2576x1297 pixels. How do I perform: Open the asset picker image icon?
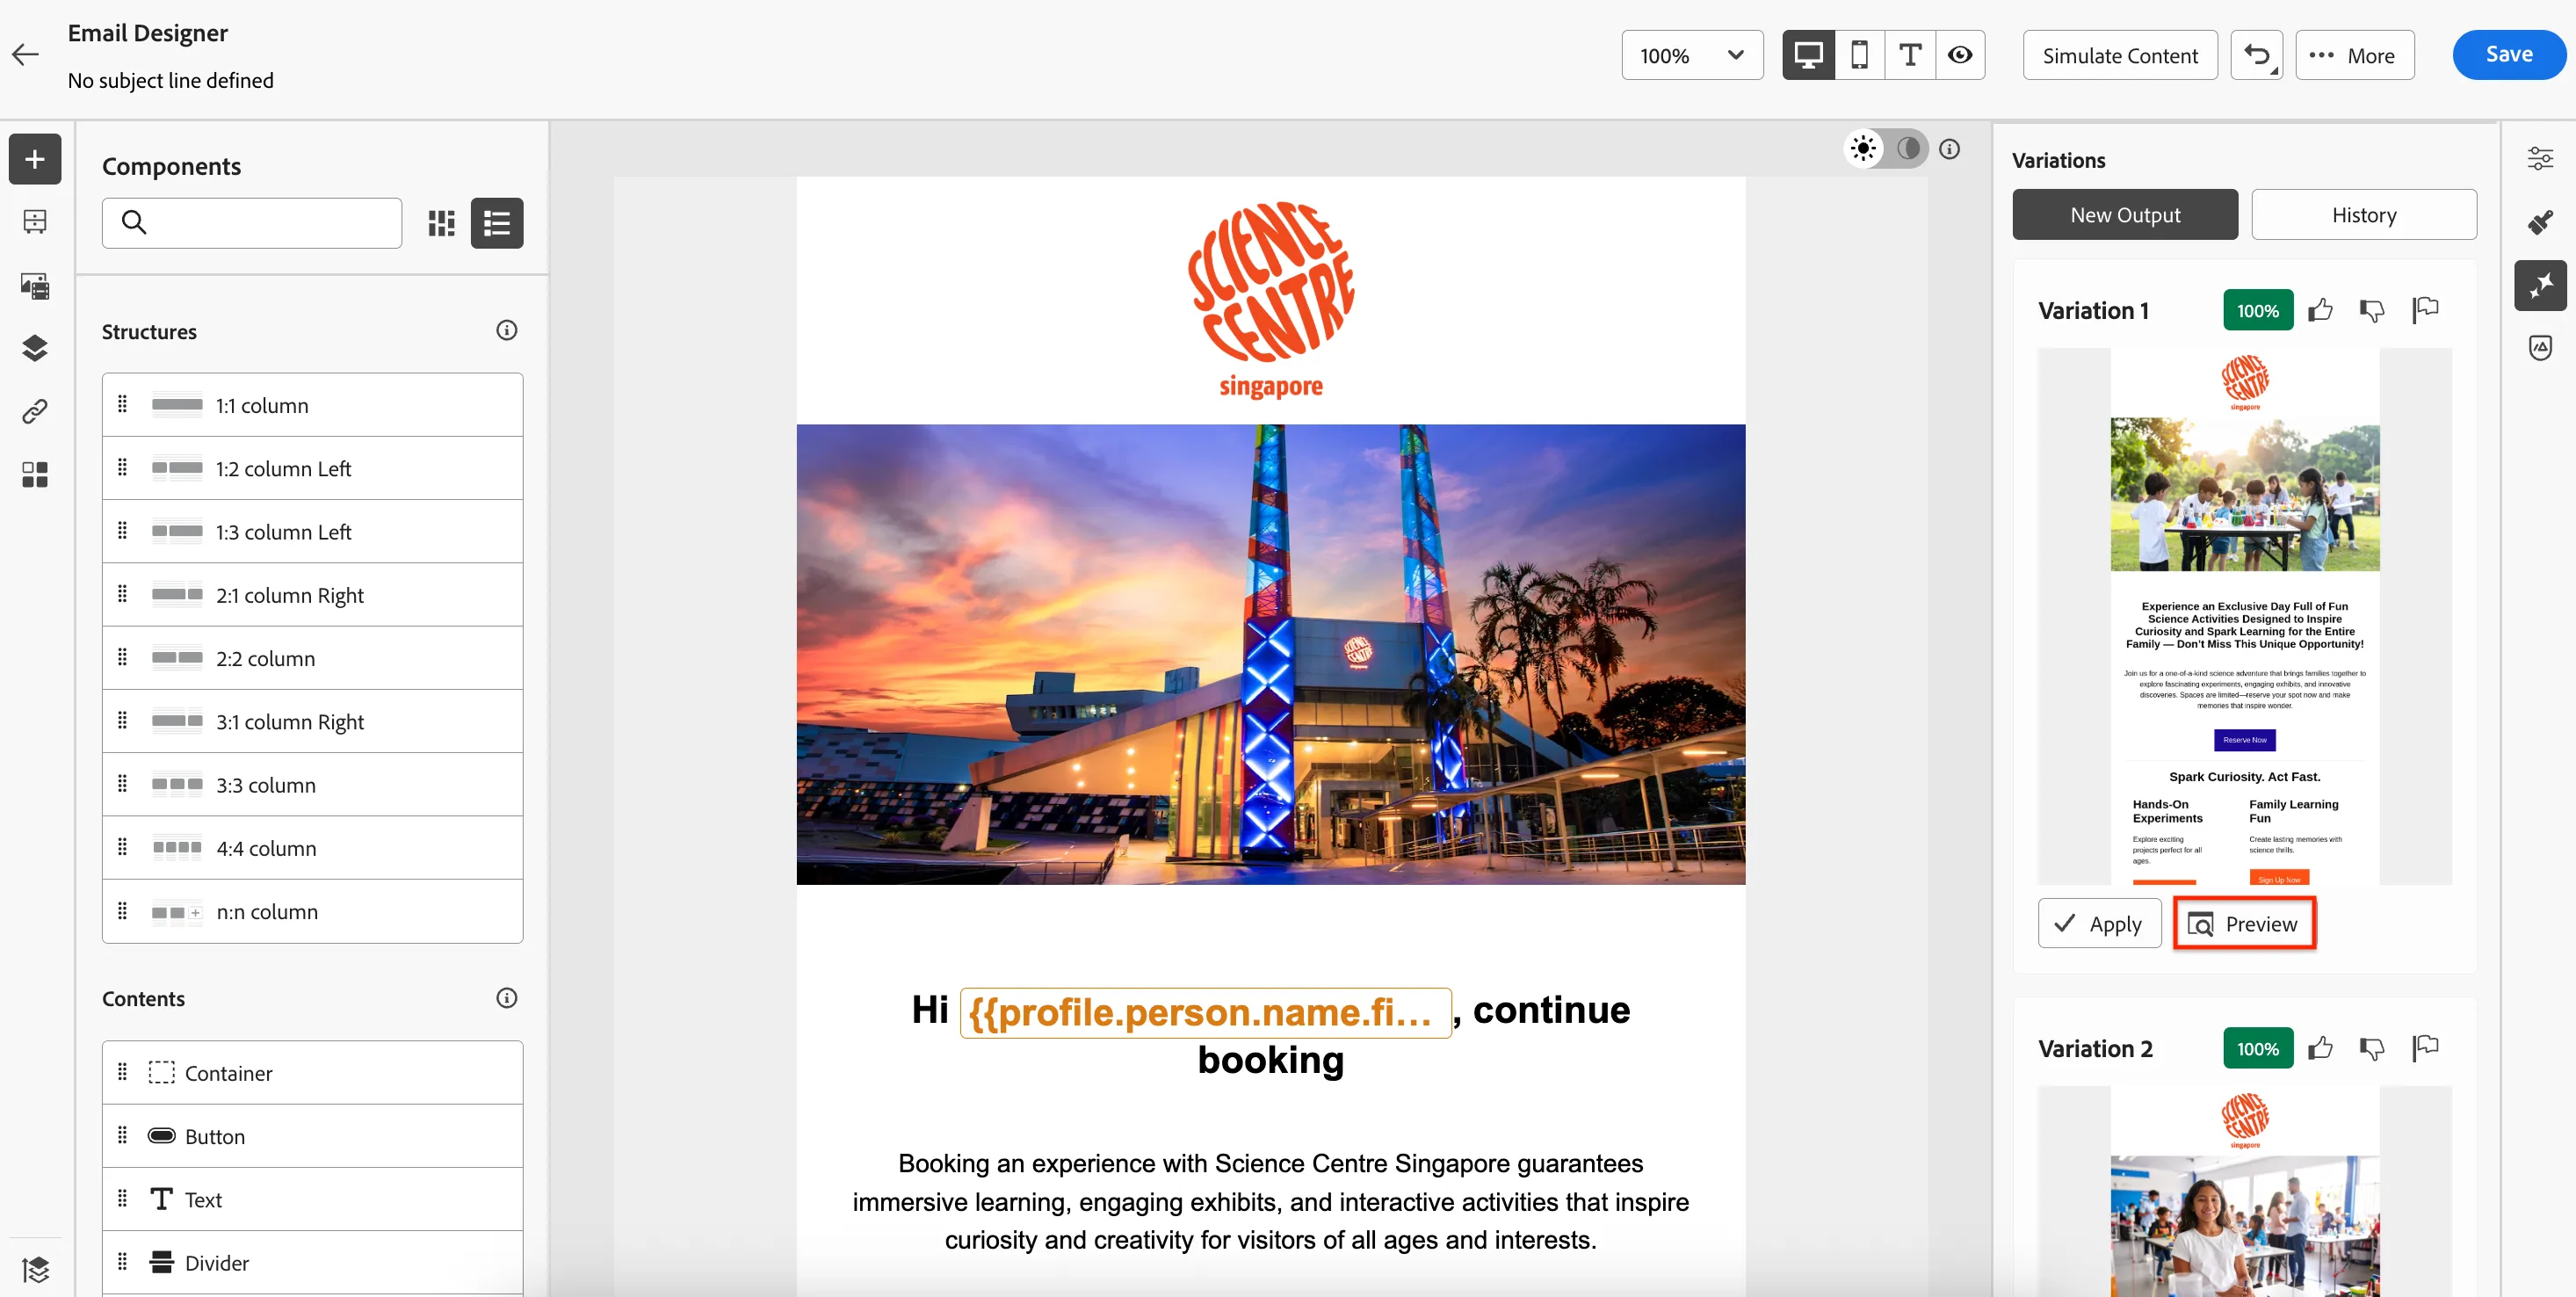[35, 286]
